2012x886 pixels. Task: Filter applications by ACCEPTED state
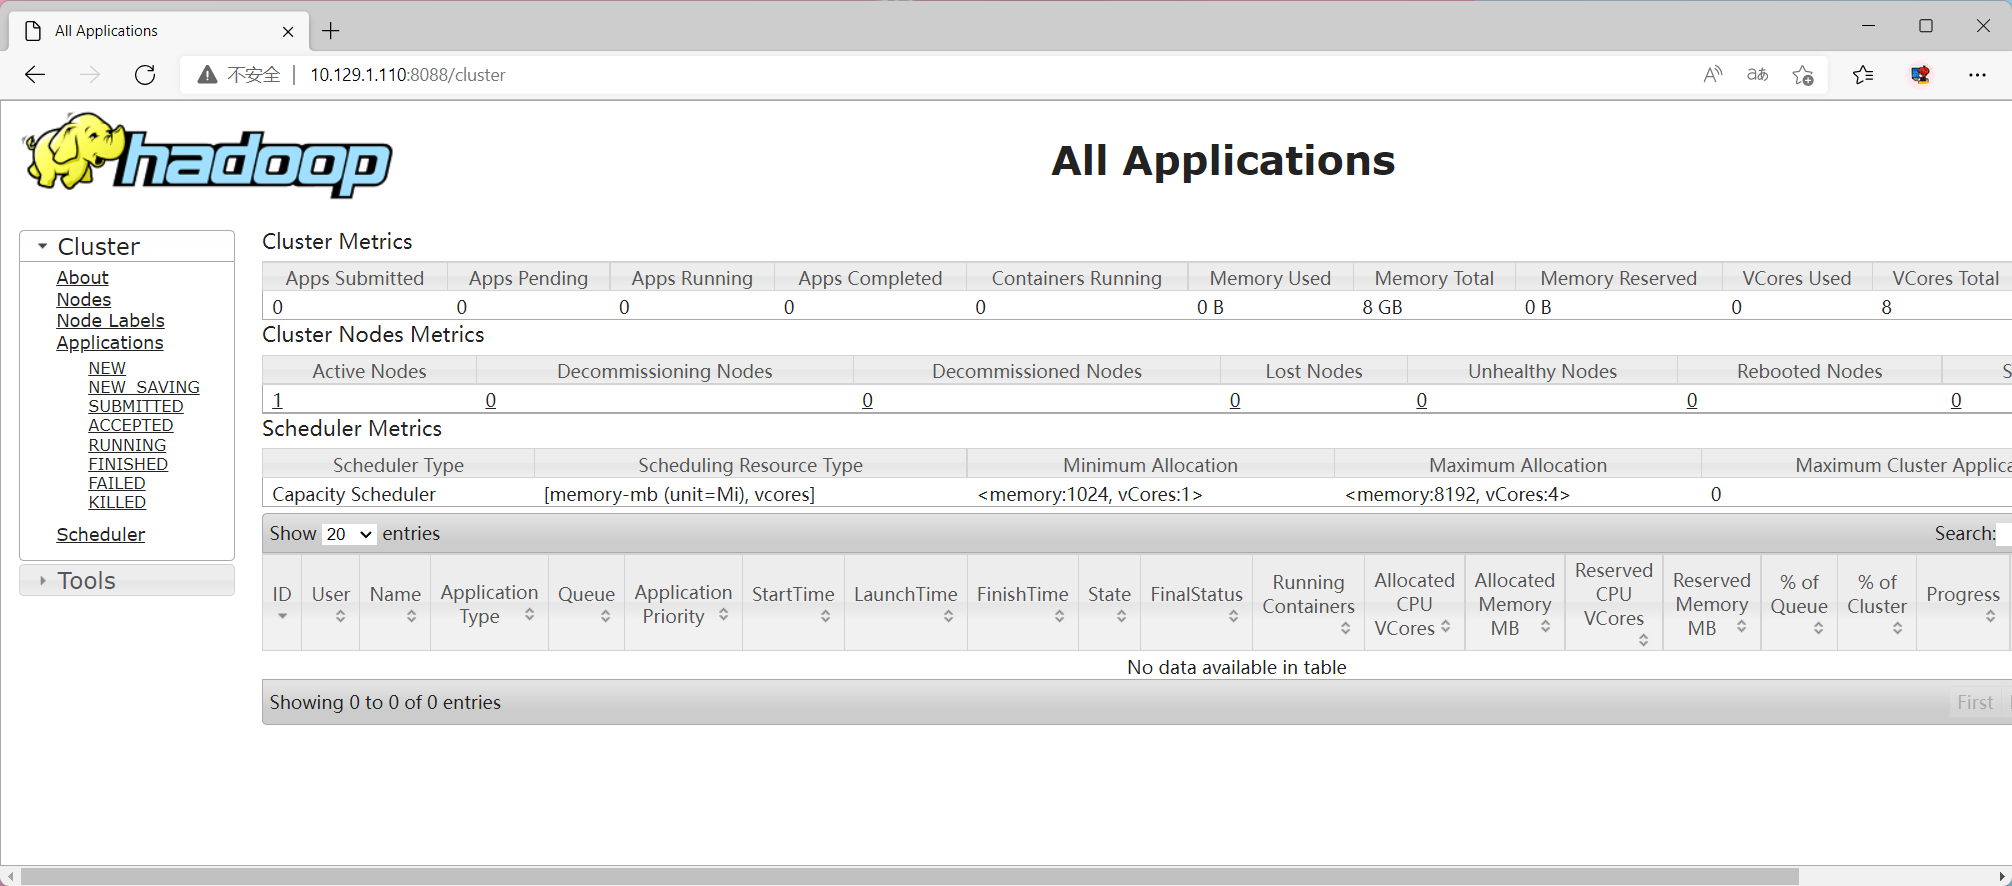click(131, 425)
